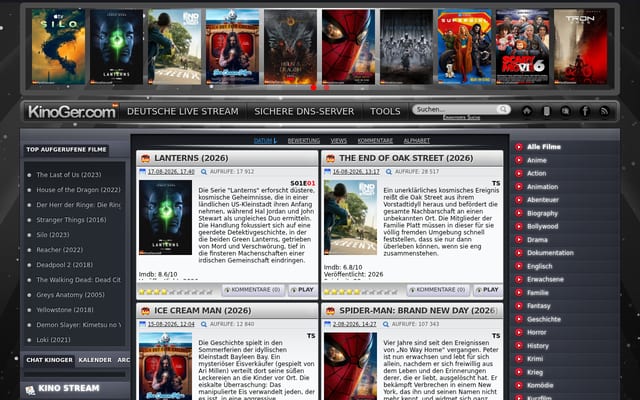Screen dimensions: 640x400
Task: Sort listing by Datum
Action: [x=263, y=141]
